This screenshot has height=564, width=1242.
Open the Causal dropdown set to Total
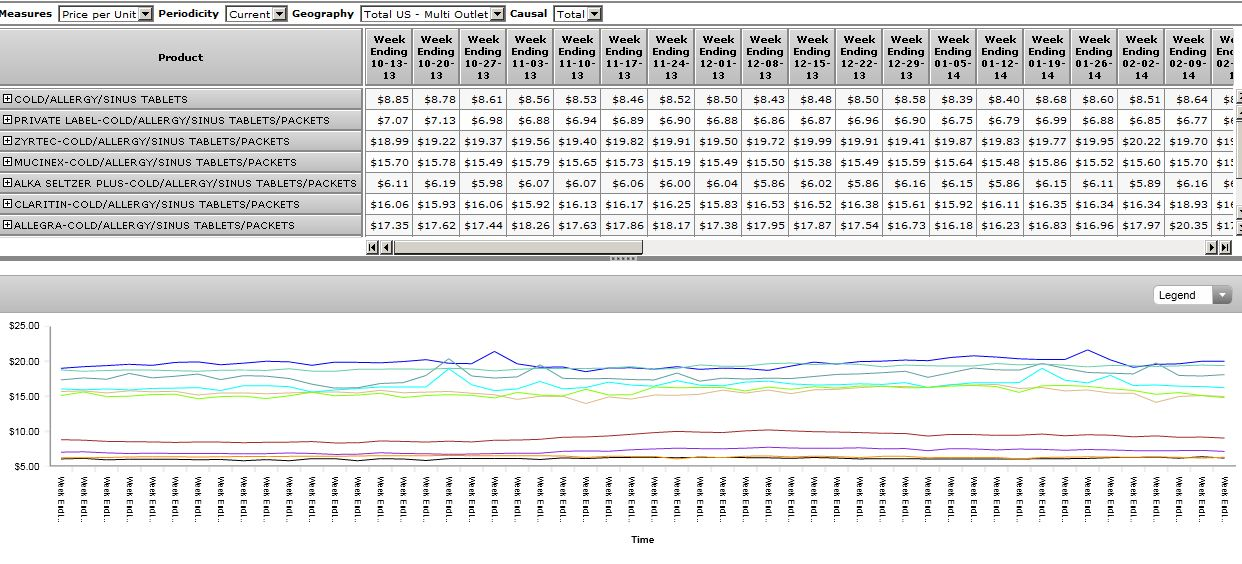pos(578,14)
